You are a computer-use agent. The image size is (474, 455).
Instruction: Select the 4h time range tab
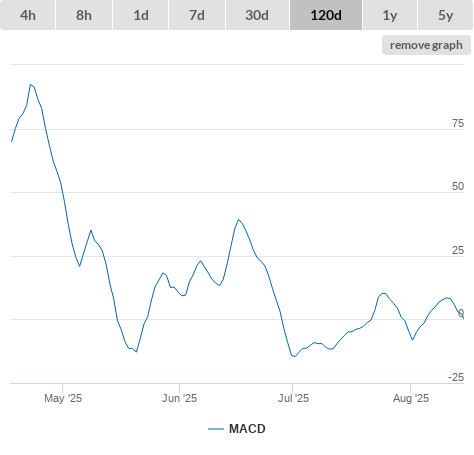[x=28, y=15]
